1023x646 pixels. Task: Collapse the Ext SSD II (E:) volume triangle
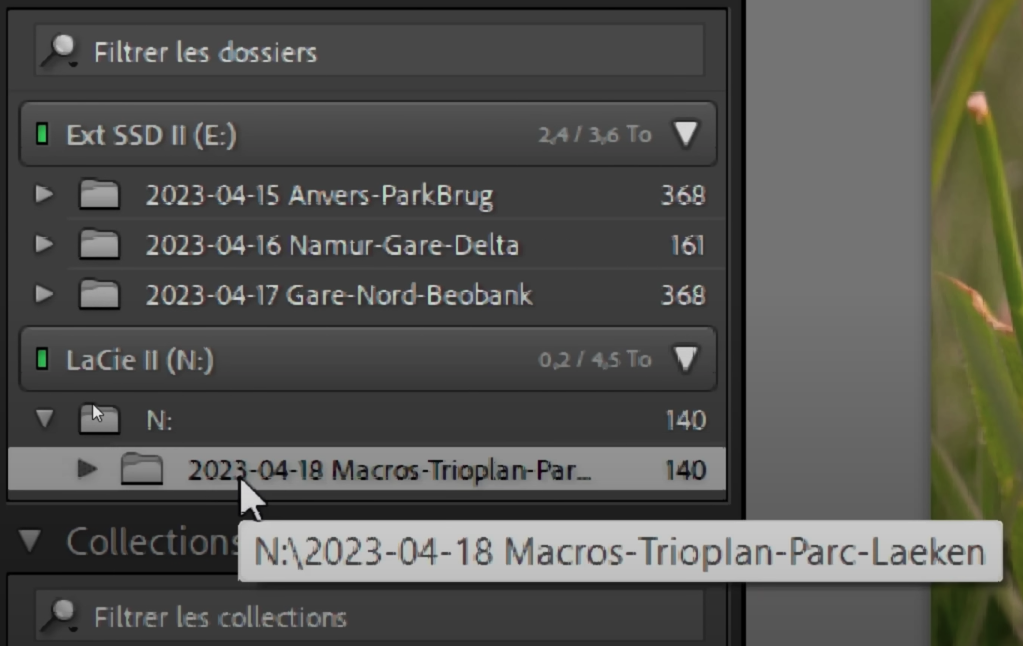(x=686, y=134)
